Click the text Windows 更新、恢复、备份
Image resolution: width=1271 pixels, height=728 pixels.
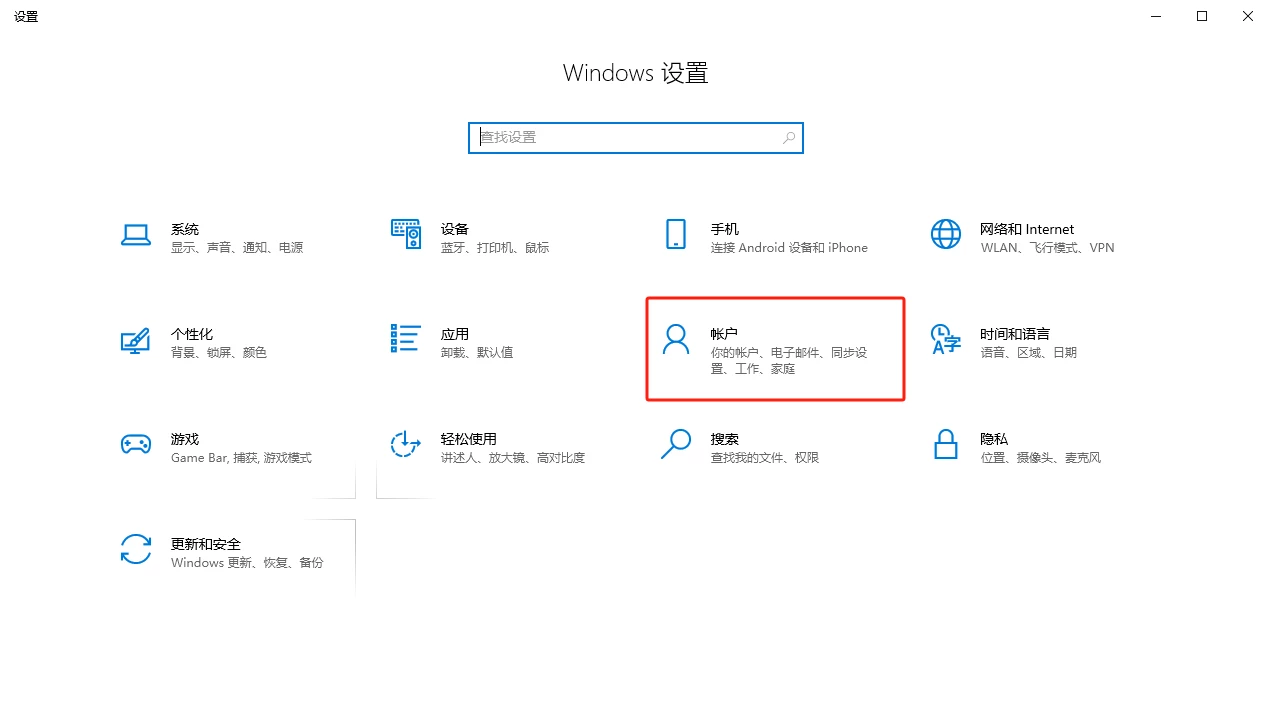click(x=247, y=563)
